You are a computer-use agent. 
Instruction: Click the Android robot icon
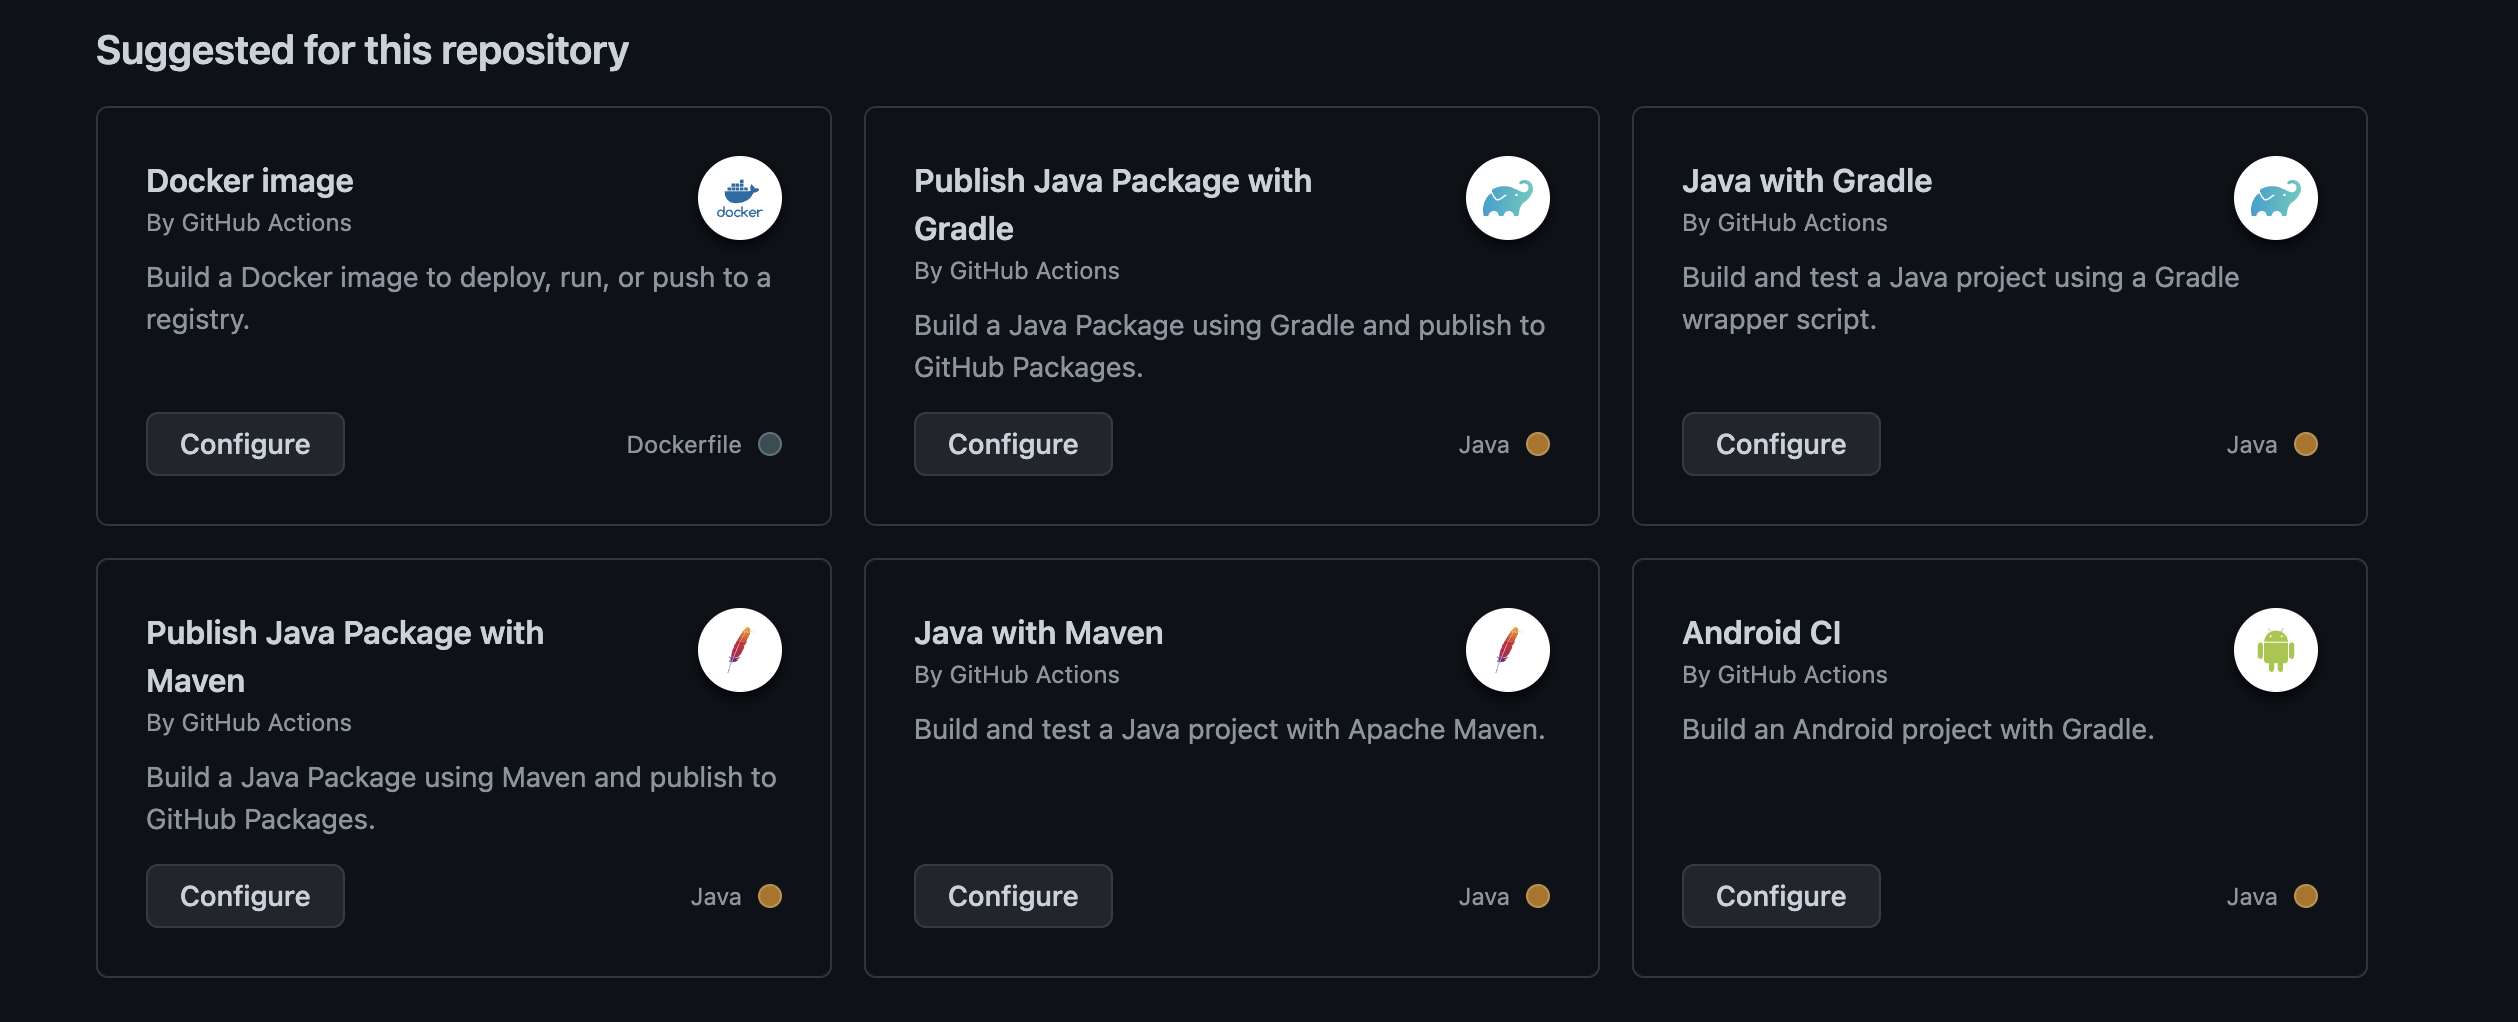coord(2276,650)
